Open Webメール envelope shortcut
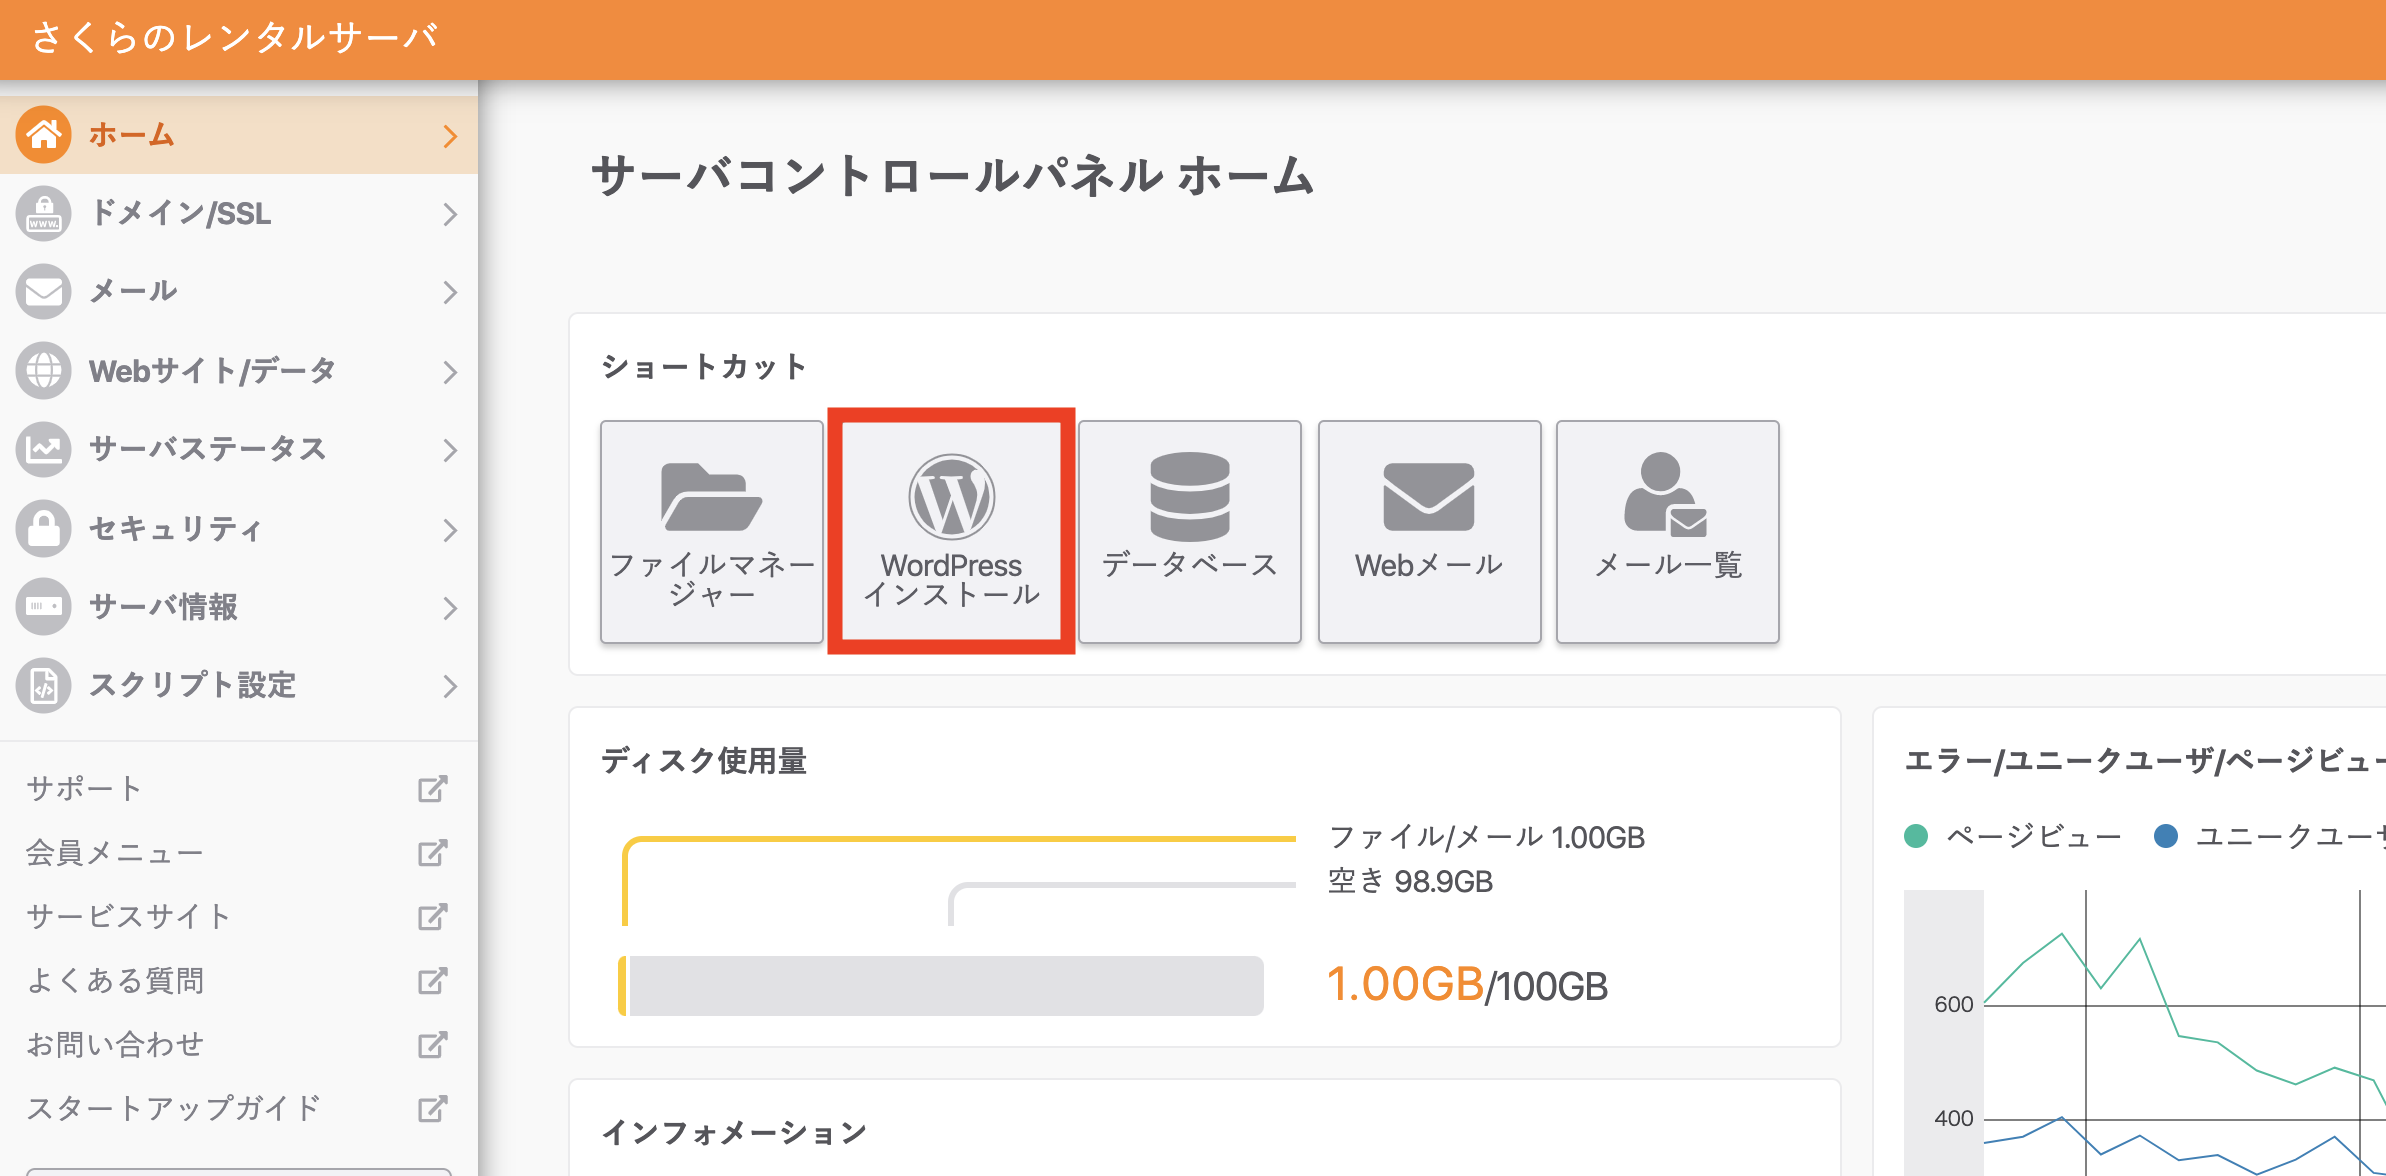The image size is (2386, 1176). (1429, 531)
